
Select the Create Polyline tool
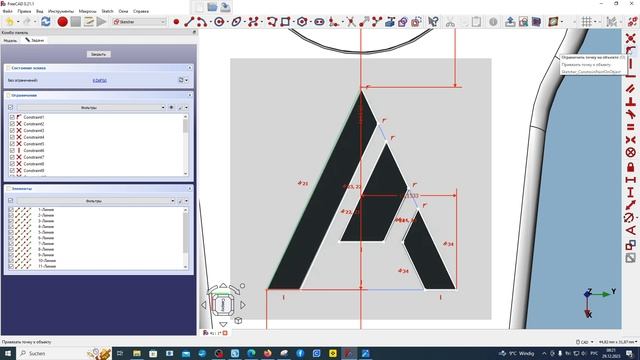click(272, 22)
